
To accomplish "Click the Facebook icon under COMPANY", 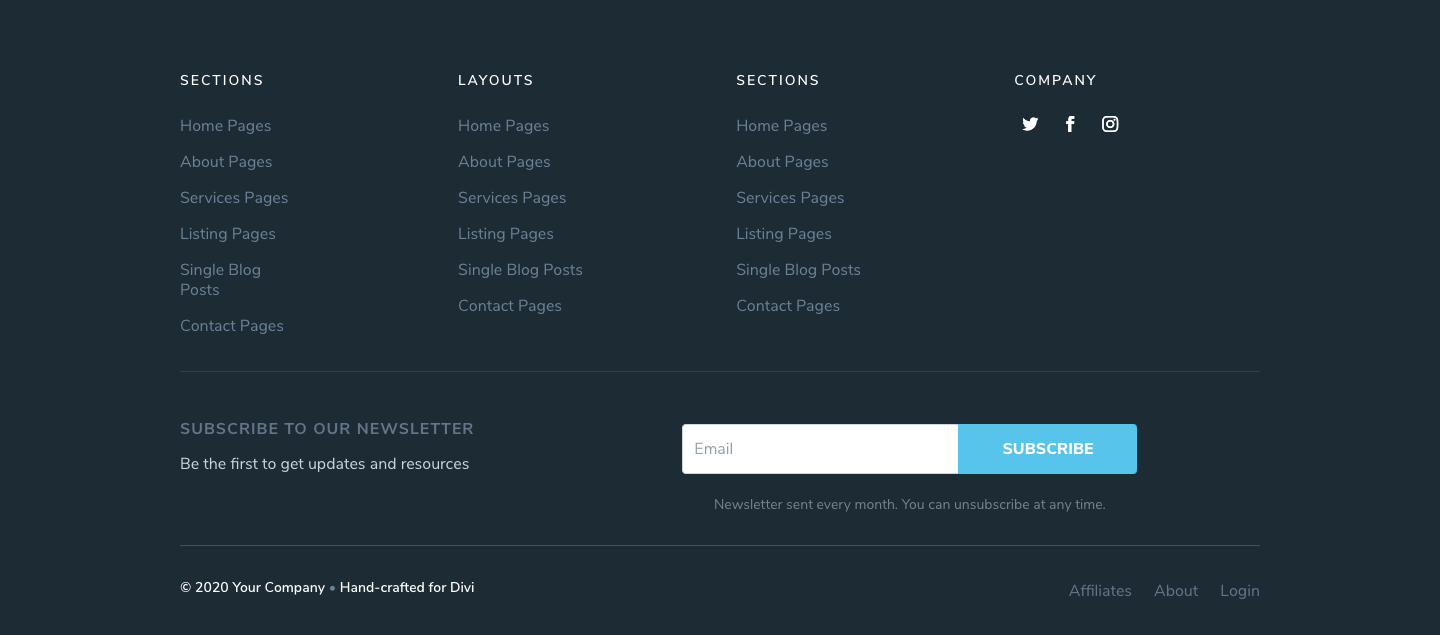I will [1070, 123].
